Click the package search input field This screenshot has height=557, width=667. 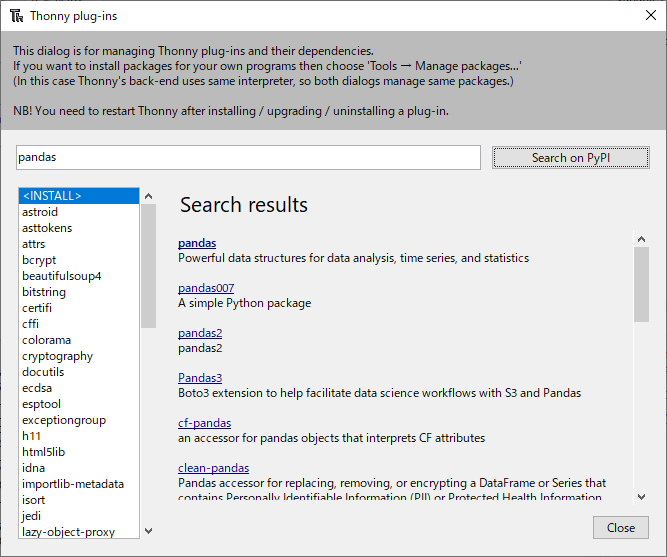click(248, 157)
